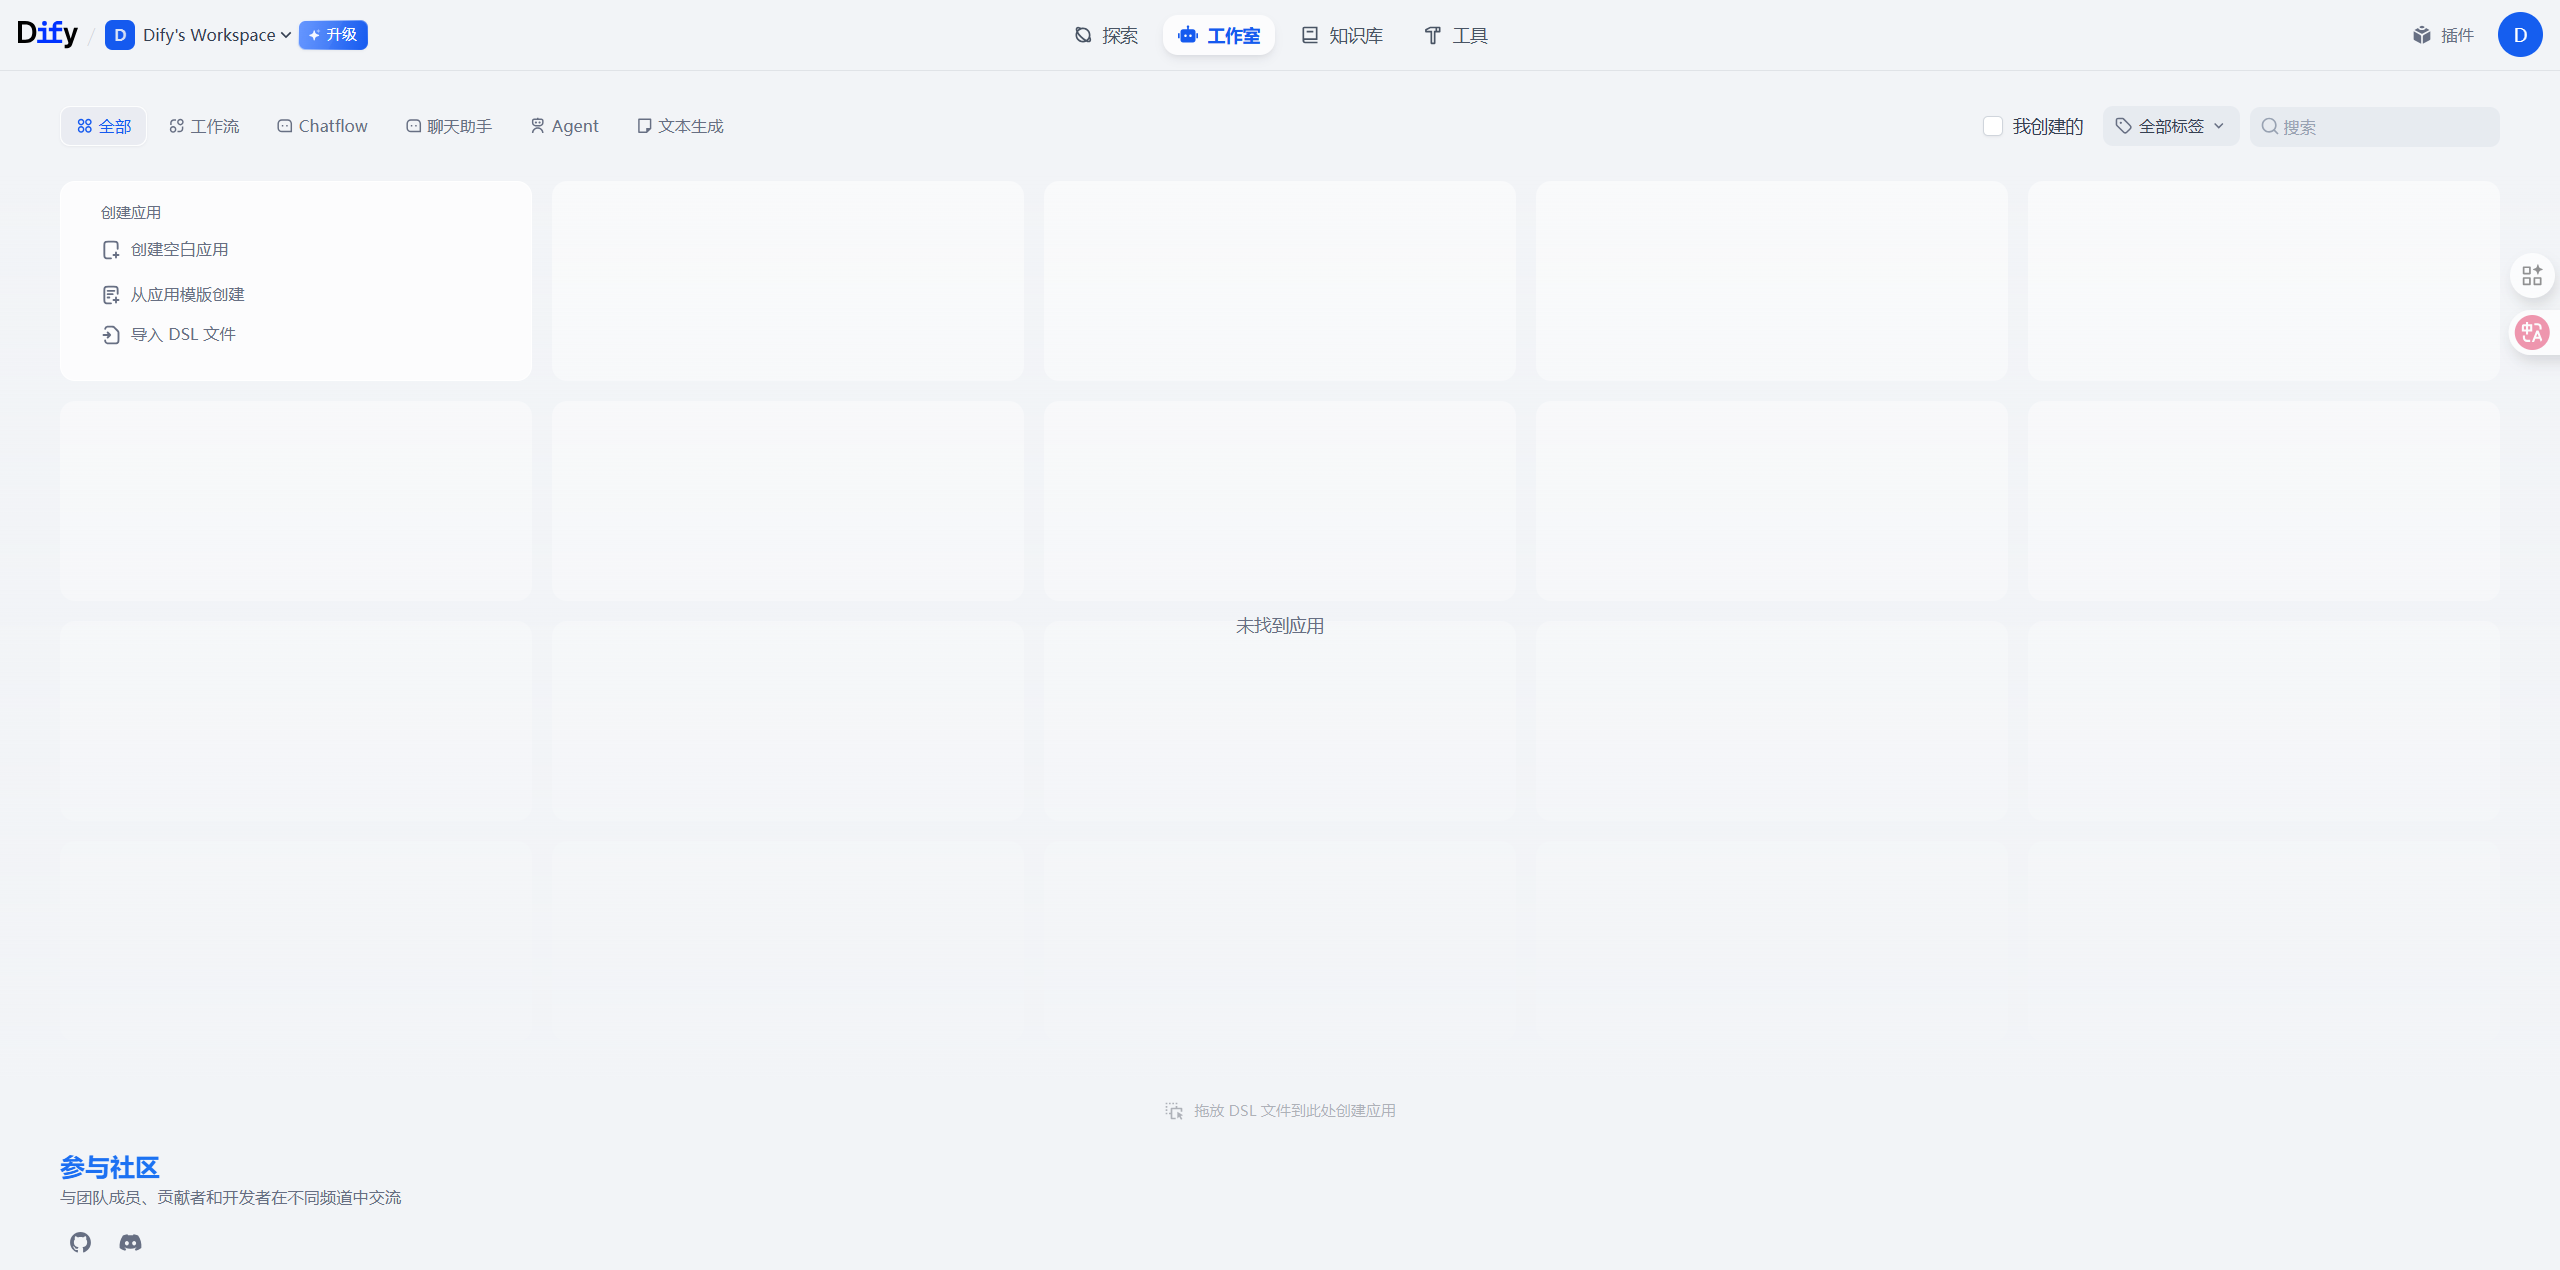Click the Dify logo

pos(47,34)
